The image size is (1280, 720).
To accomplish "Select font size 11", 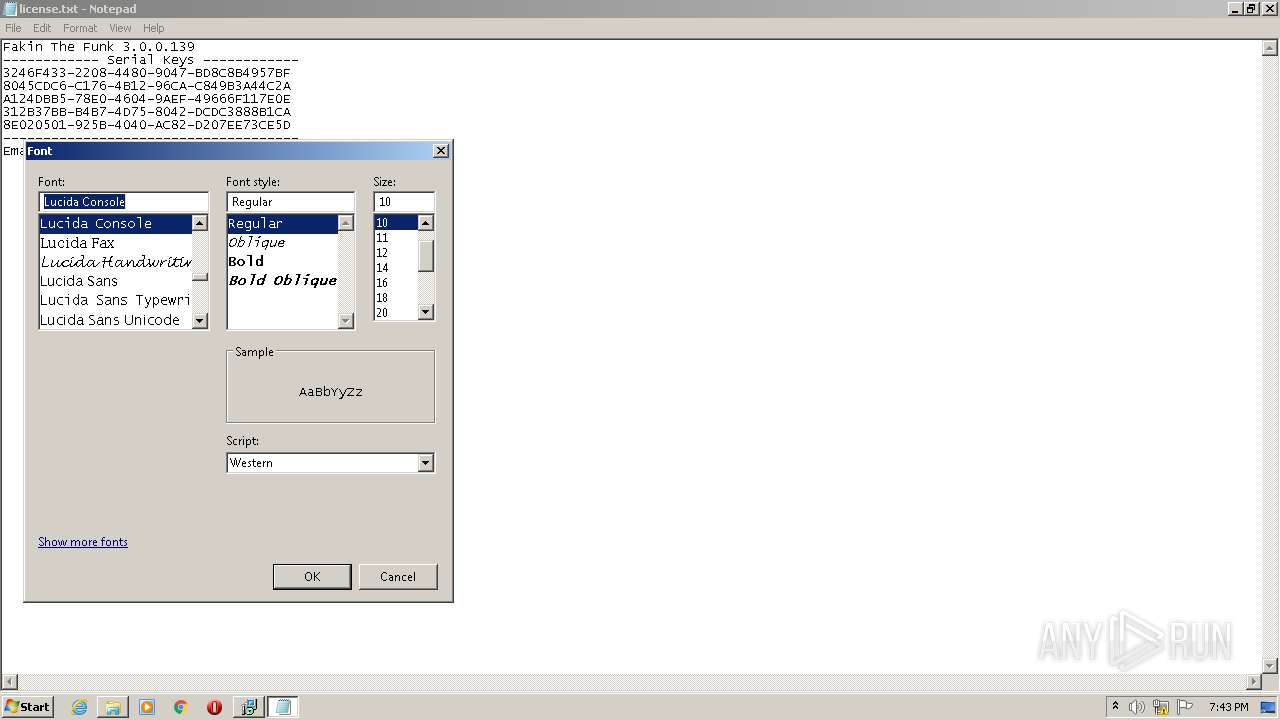I will coord(395,238).
